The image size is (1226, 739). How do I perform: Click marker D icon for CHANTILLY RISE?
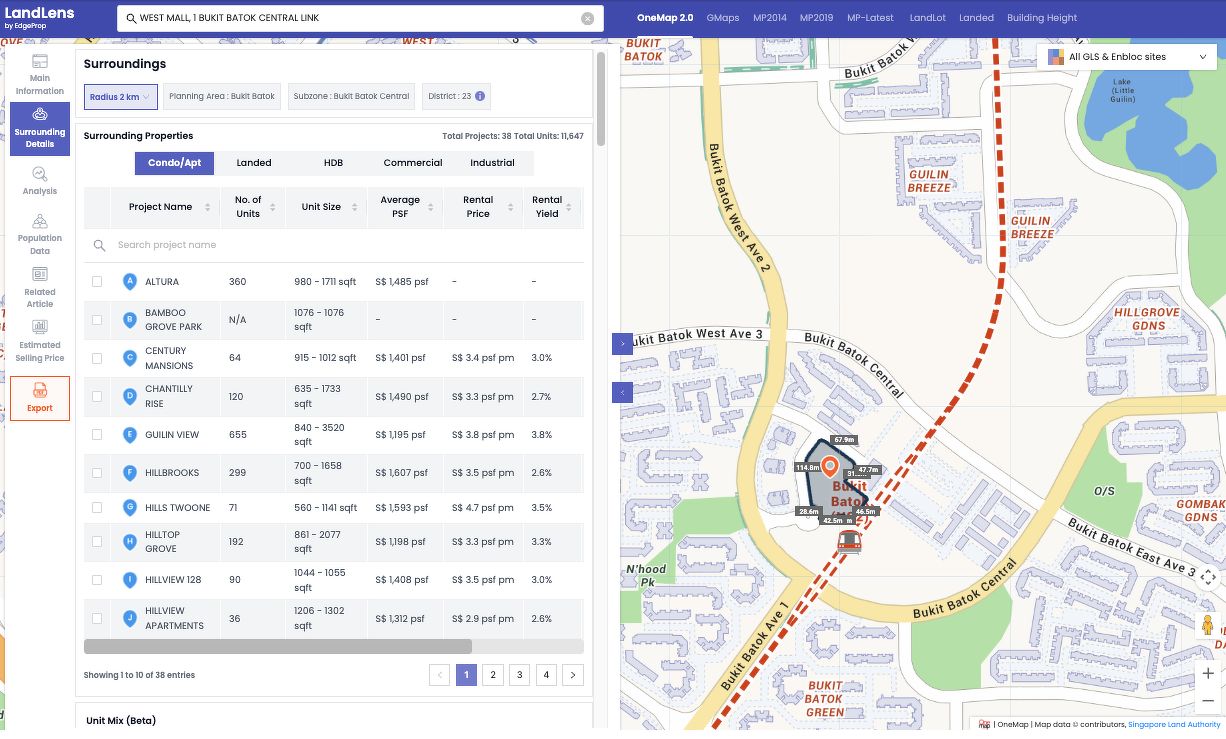pos(129,396)
